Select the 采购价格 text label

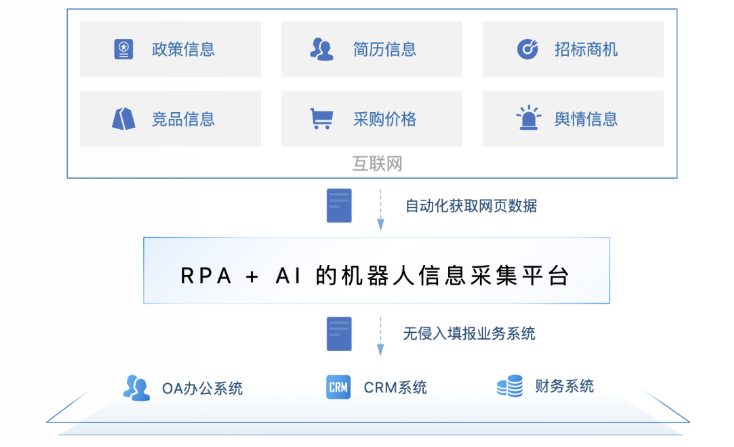click(x=384, y=119)
